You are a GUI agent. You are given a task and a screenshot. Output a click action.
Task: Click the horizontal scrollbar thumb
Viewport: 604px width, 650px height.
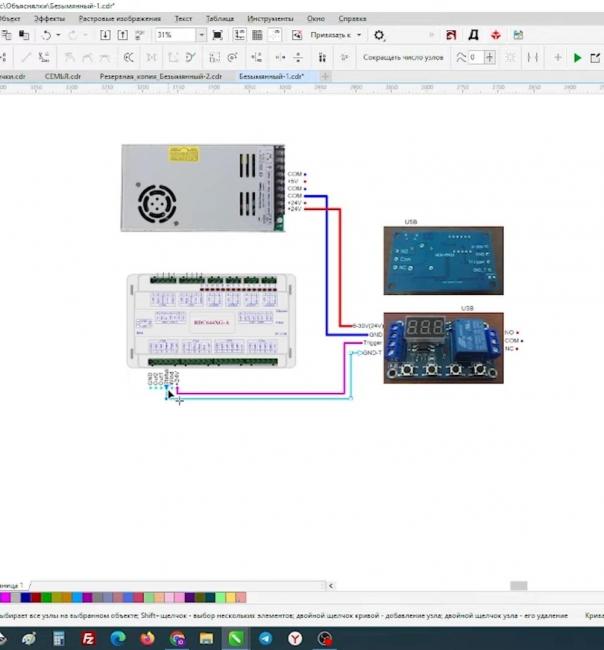coord(518,585)
